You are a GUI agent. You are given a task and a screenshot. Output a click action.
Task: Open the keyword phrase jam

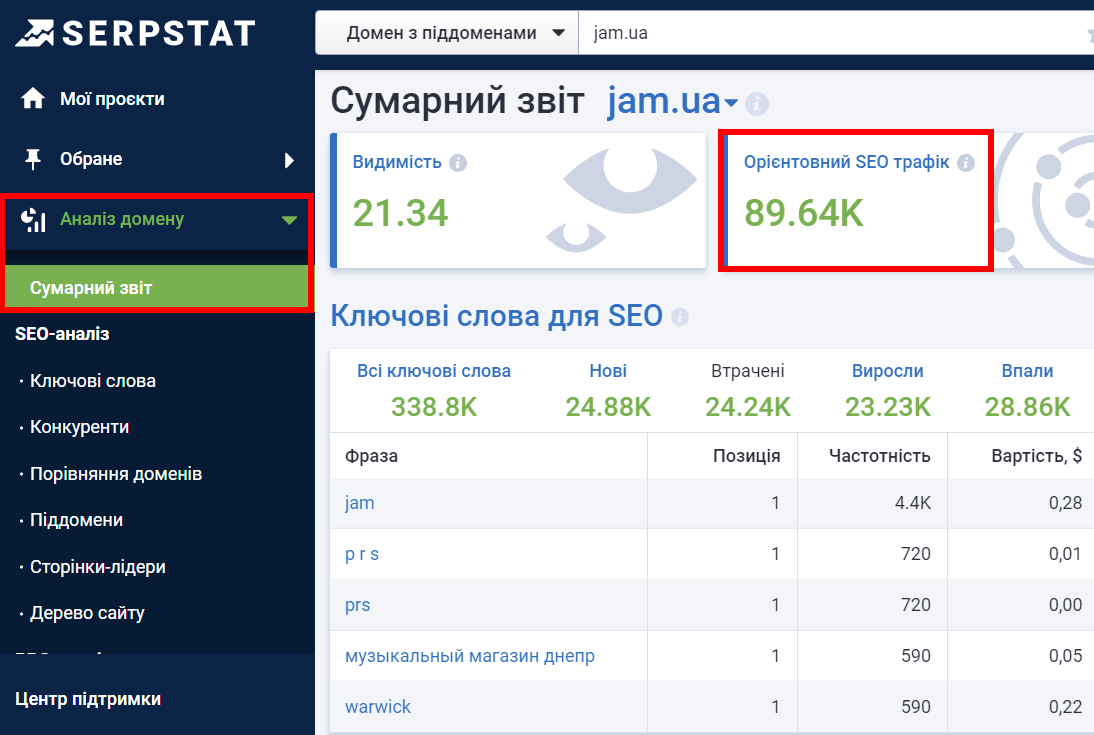tap(359, 503)
